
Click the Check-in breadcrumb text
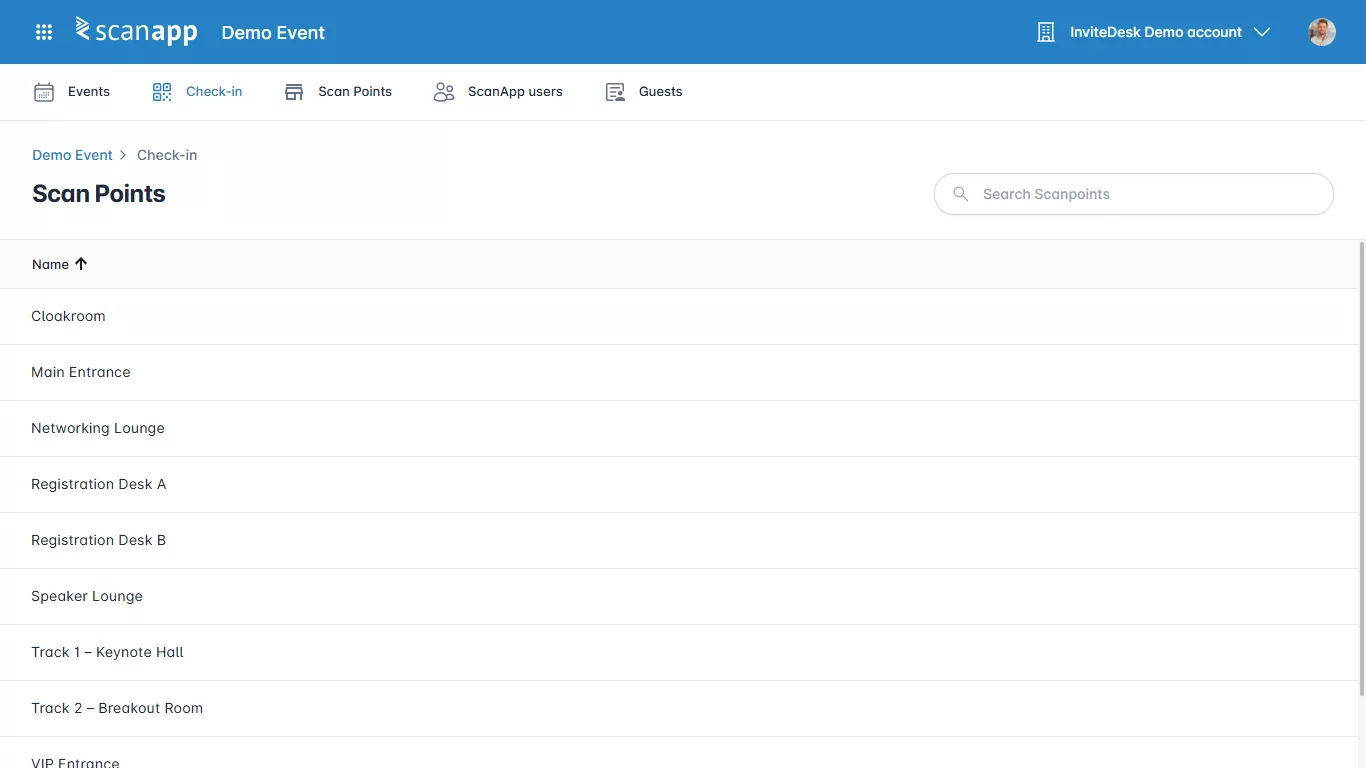click(167, 155)
